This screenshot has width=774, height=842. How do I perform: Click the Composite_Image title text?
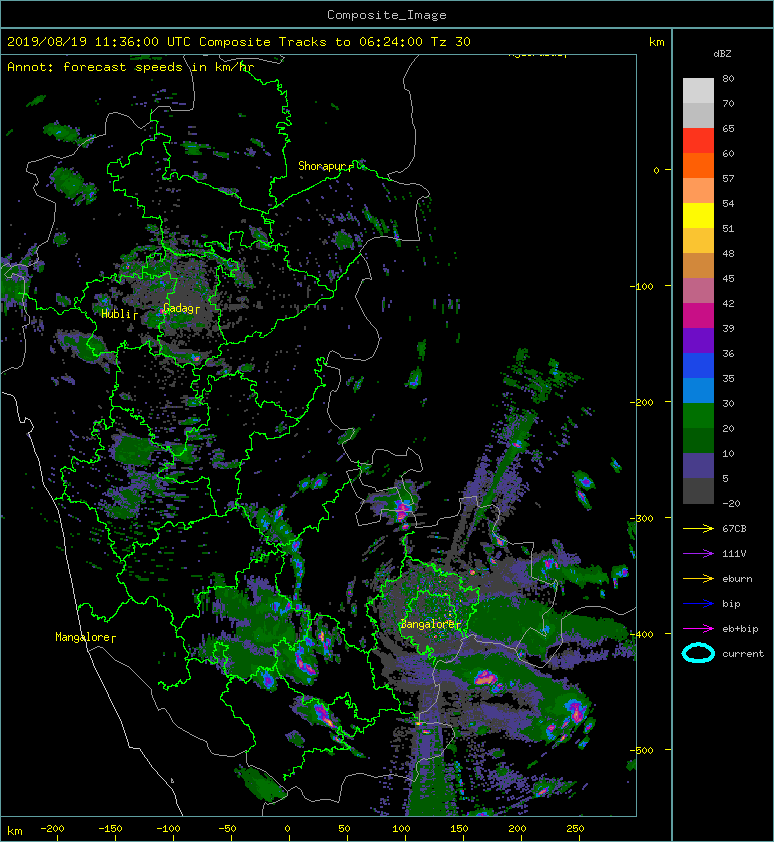pyautogui.click(x=387, y=15)
